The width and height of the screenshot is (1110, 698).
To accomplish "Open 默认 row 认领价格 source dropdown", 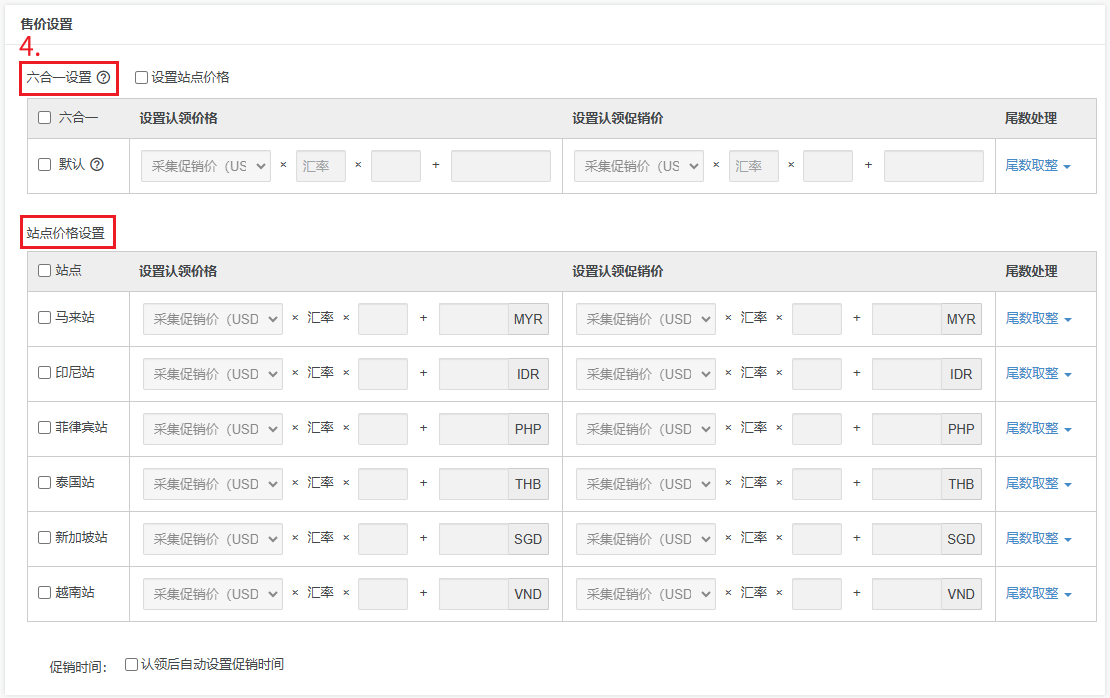I will tap(206, 166).
